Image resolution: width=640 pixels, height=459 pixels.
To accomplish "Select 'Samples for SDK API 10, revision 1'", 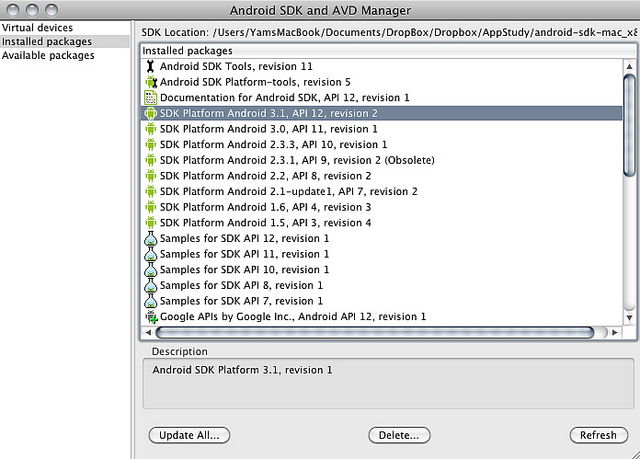I will point(382,270).
